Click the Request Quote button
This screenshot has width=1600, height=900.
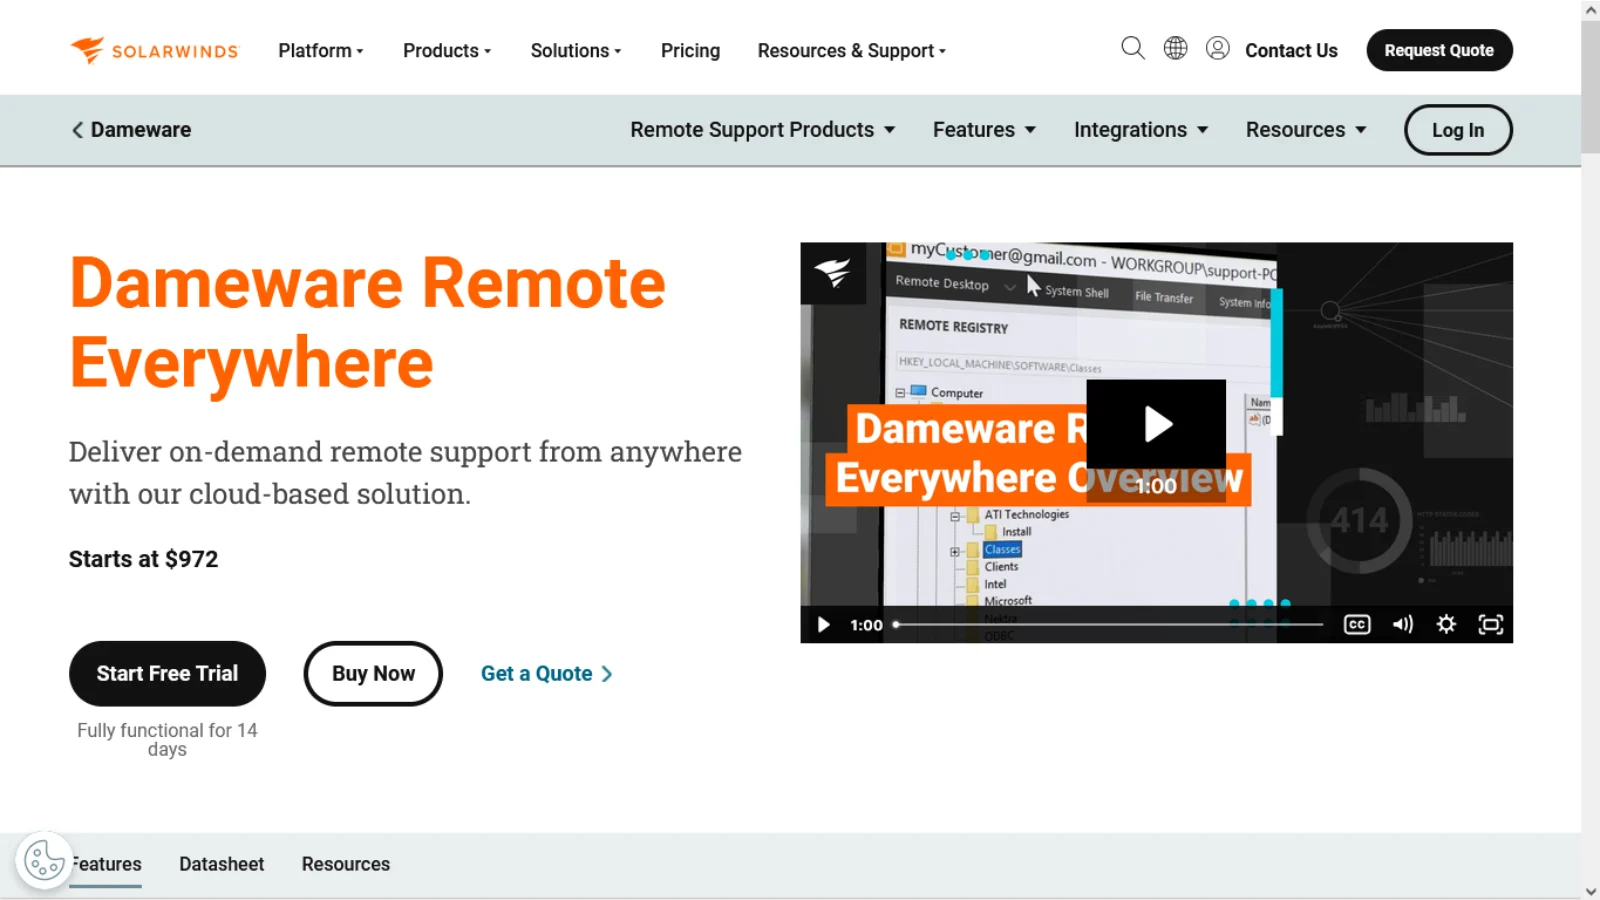pos(1439,50)
